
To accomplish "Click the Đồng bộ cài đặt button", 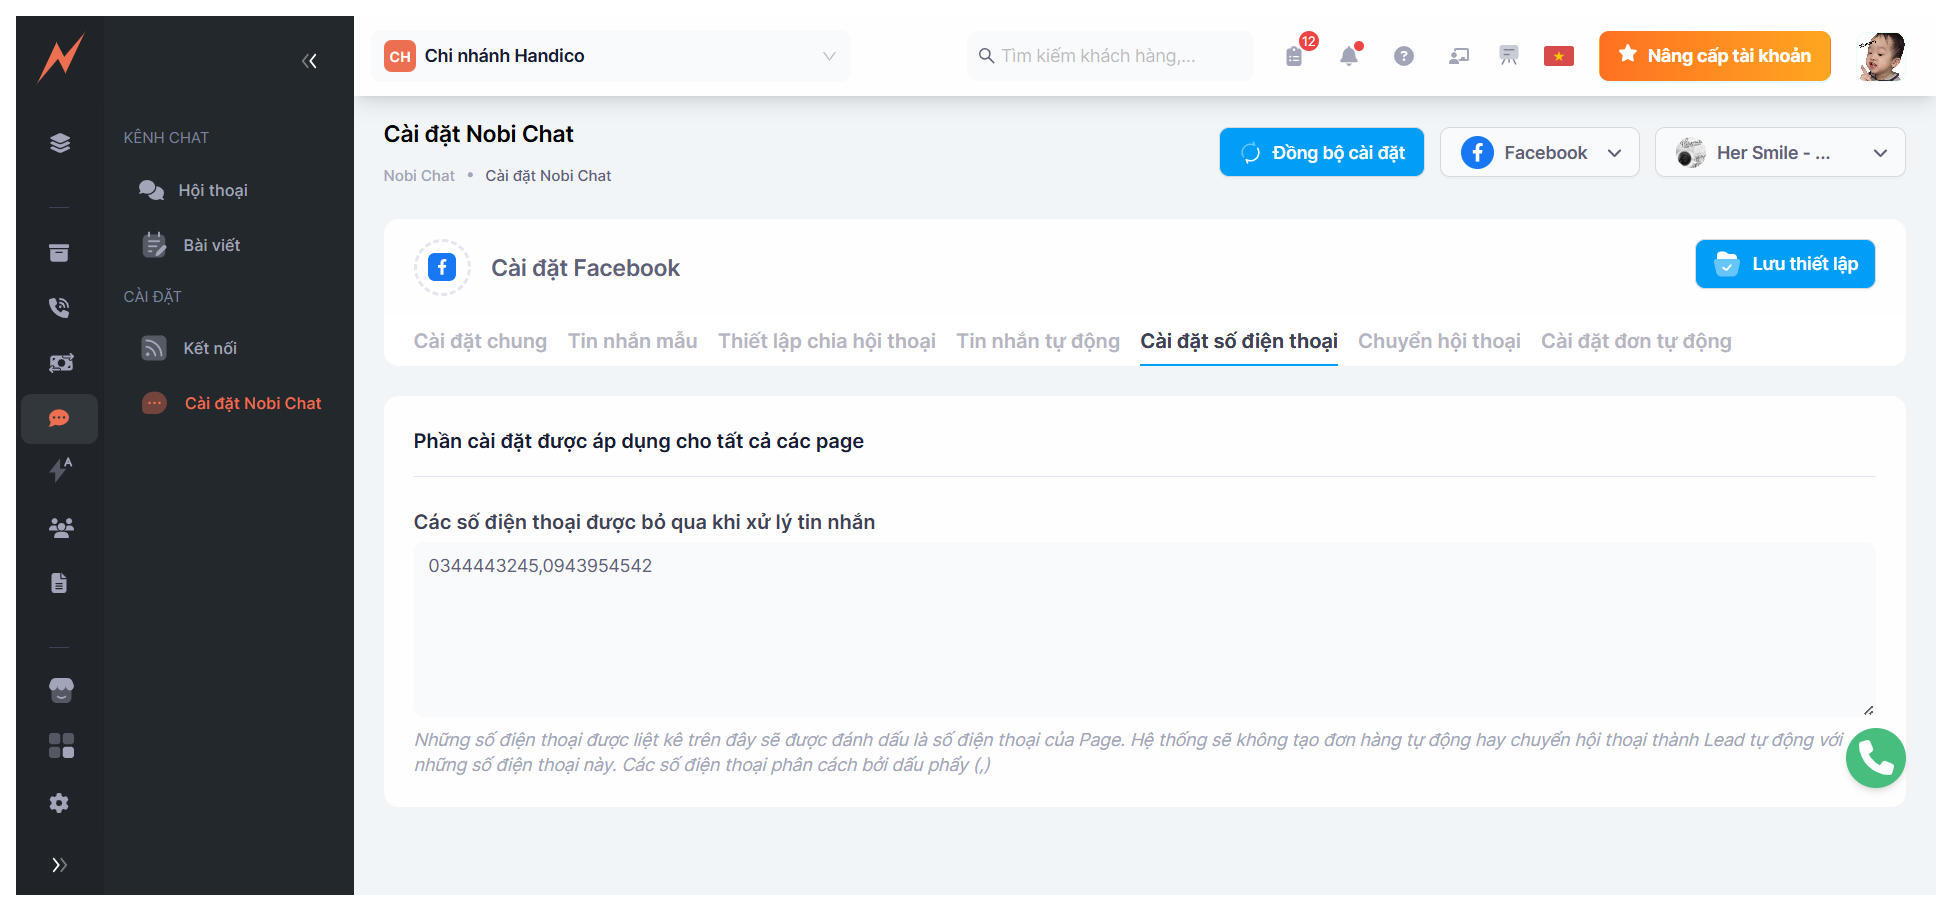I will [x=1321, y=153].
